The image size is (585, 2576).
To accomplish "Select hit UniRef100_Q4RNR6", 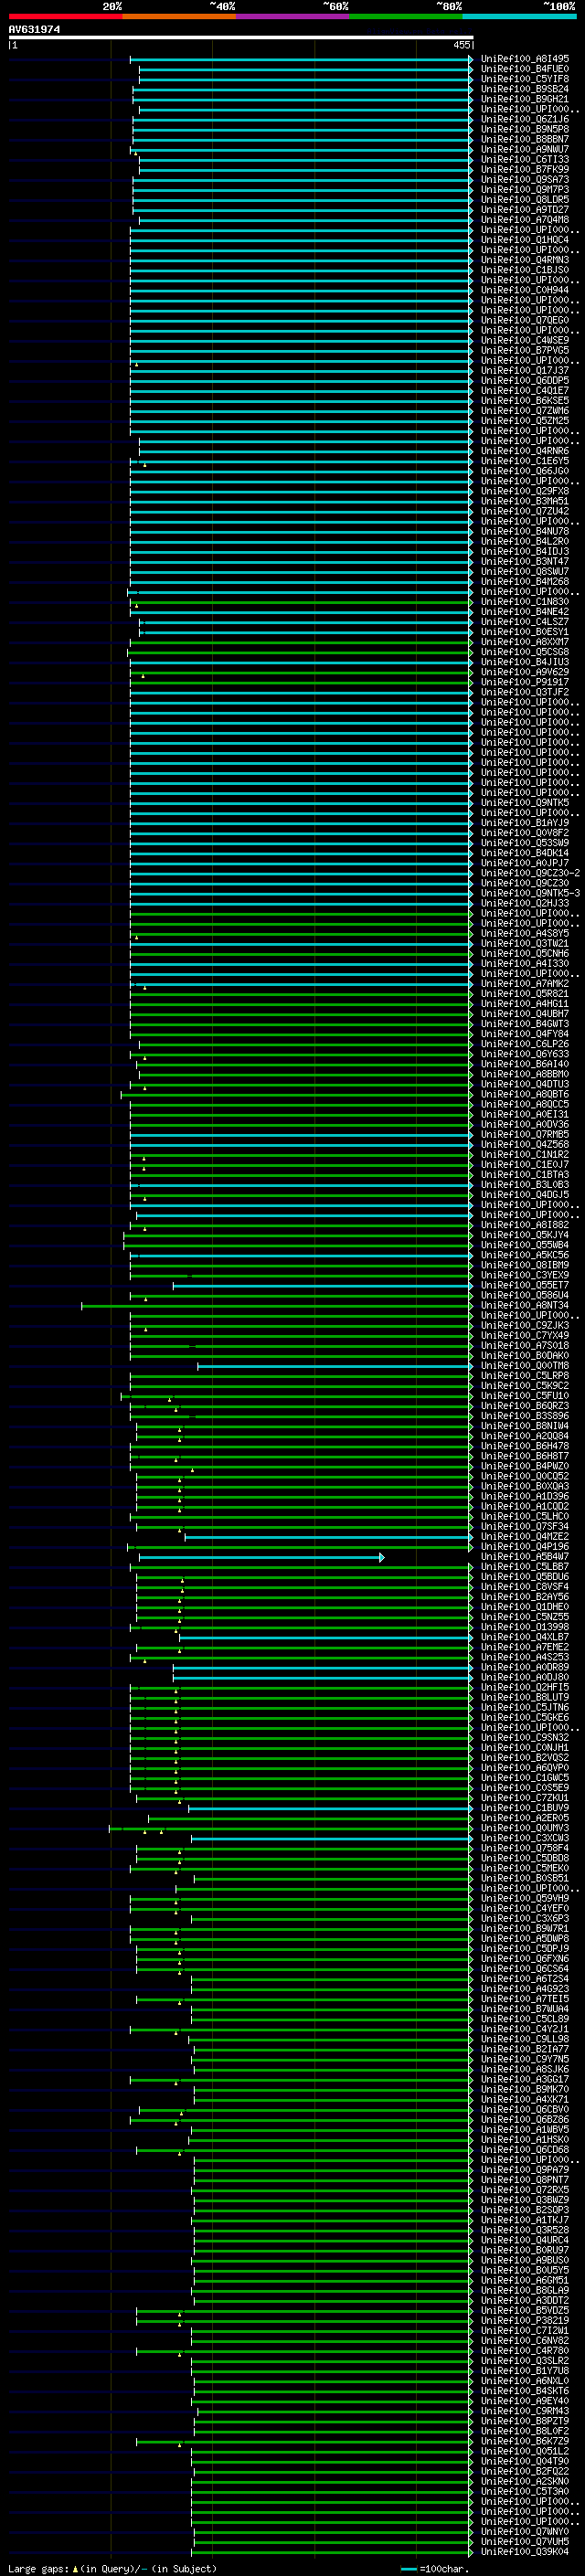I will [x=525, y=451].
